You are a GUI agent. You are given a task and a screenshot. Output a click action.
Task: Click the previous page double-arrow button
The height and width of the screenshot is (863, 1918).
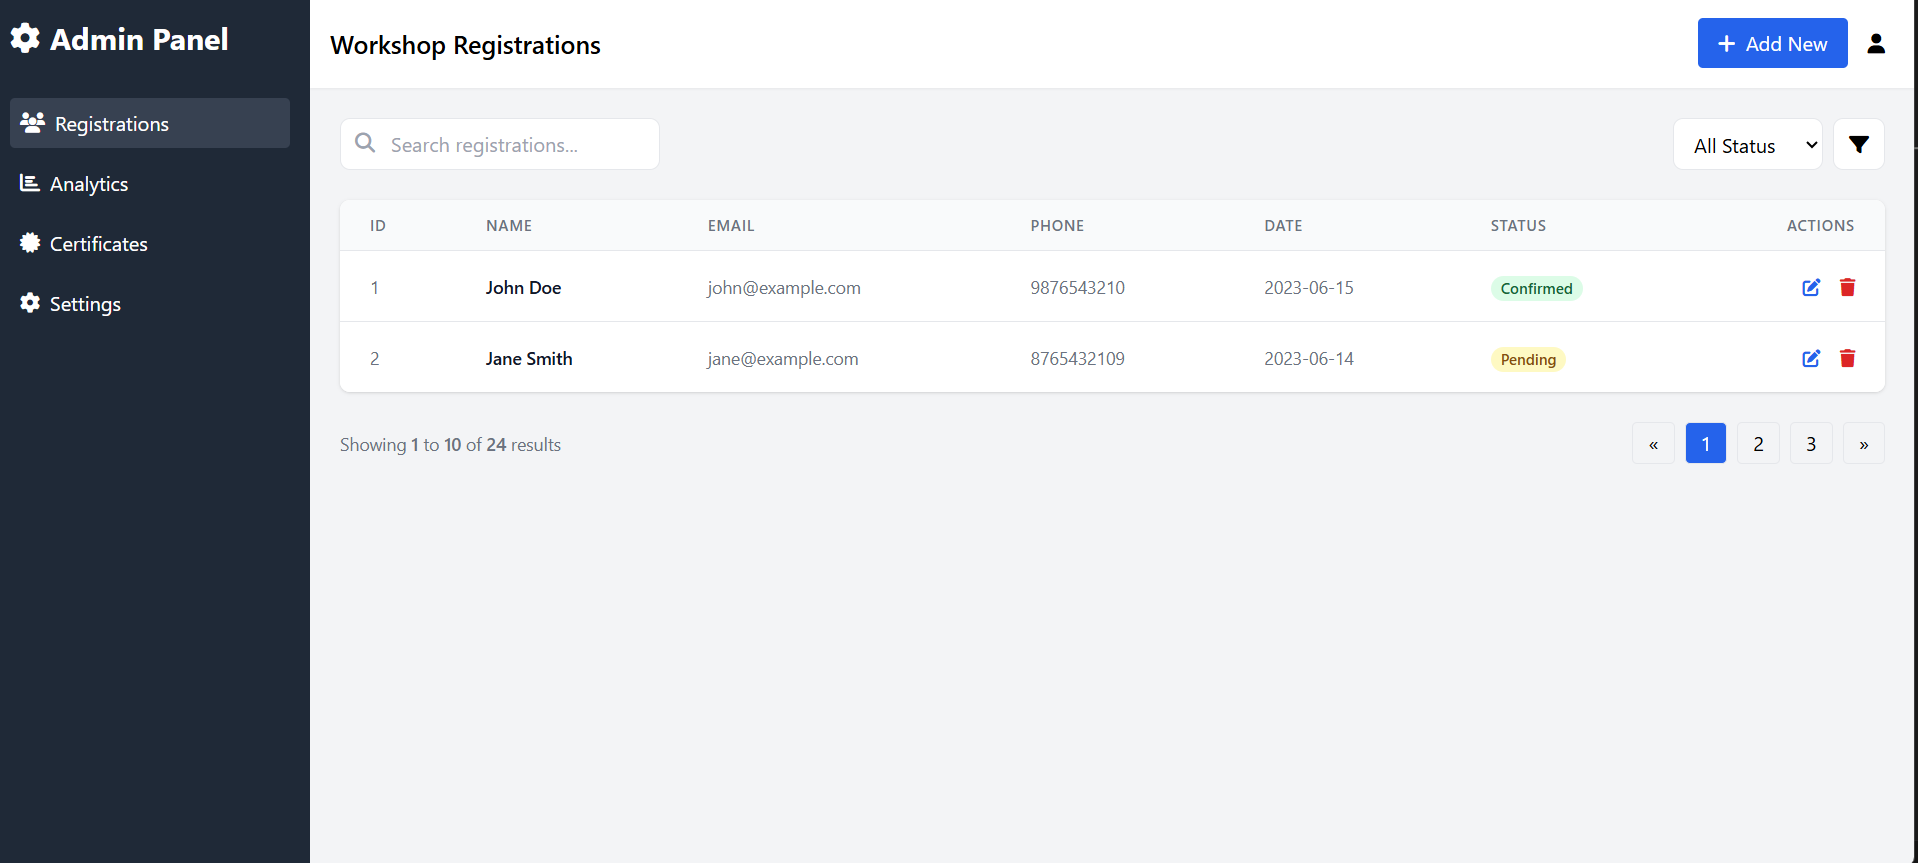(1653, 444)
